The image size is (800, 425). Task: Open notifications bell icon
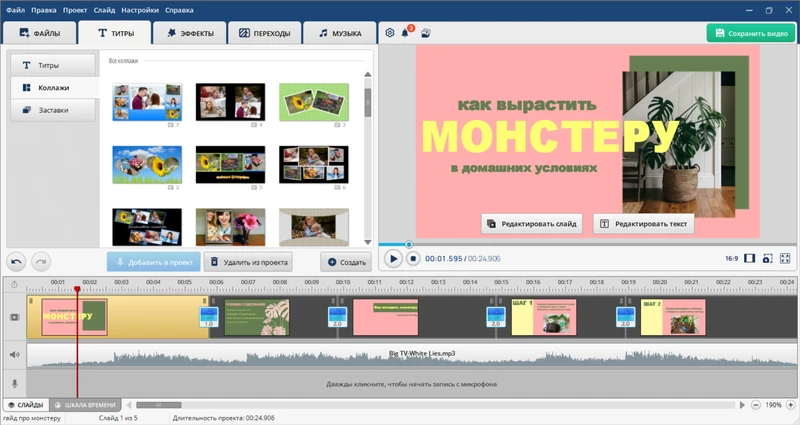click(x=405, y=33)
